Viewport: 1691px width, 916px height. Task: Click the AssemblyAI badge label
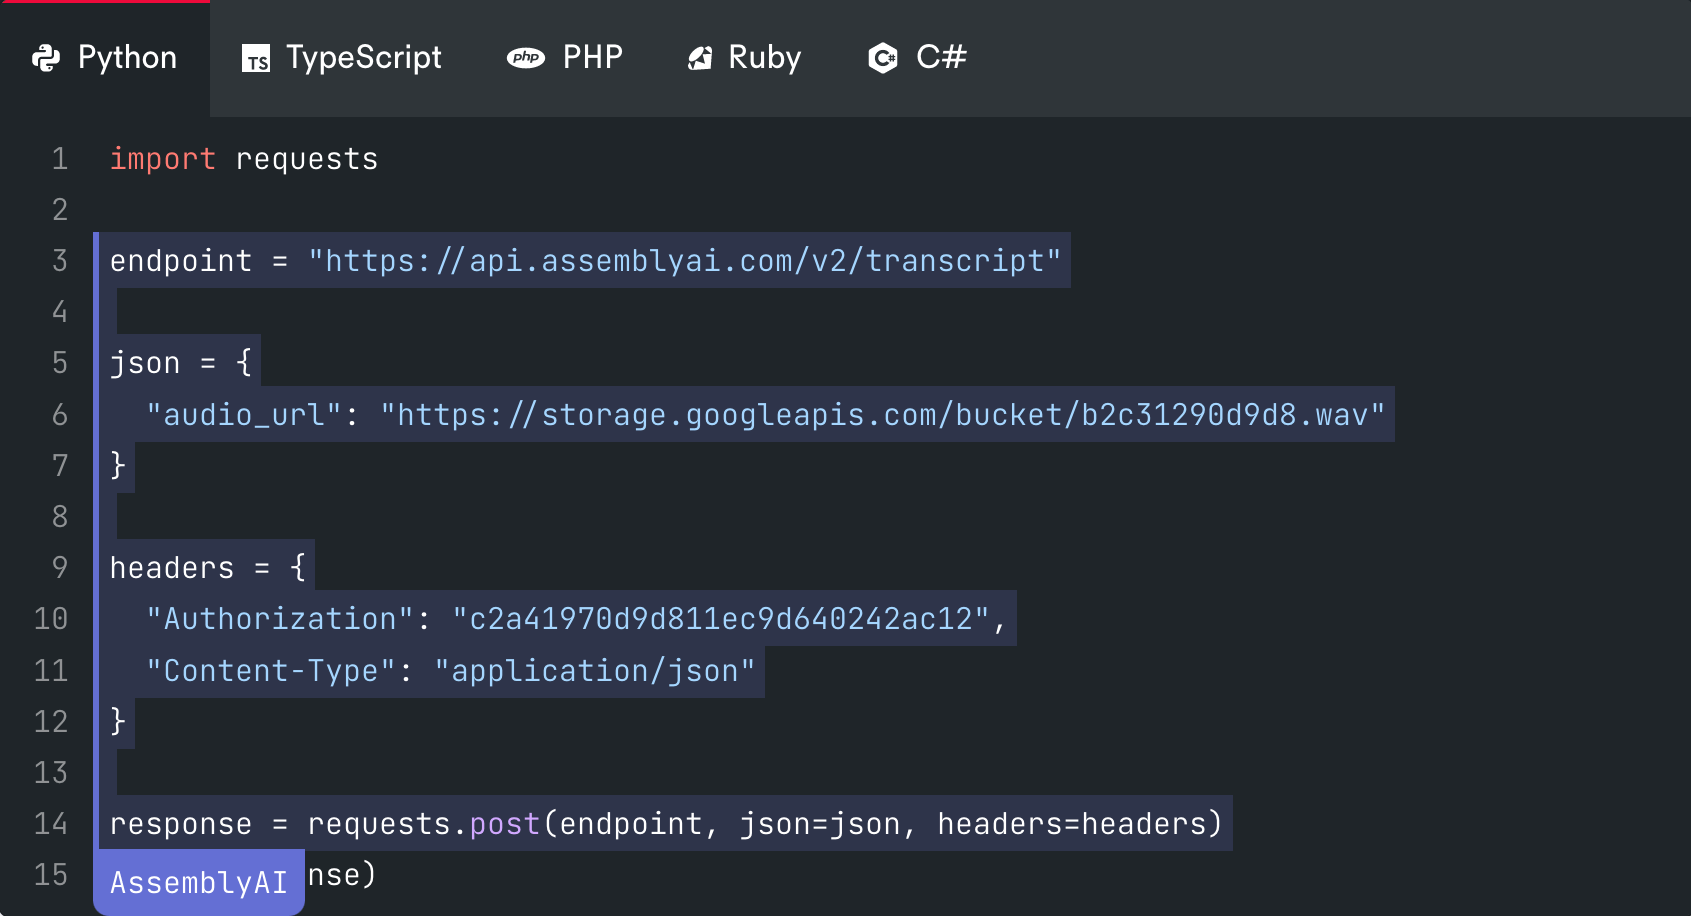pos(199,883)
